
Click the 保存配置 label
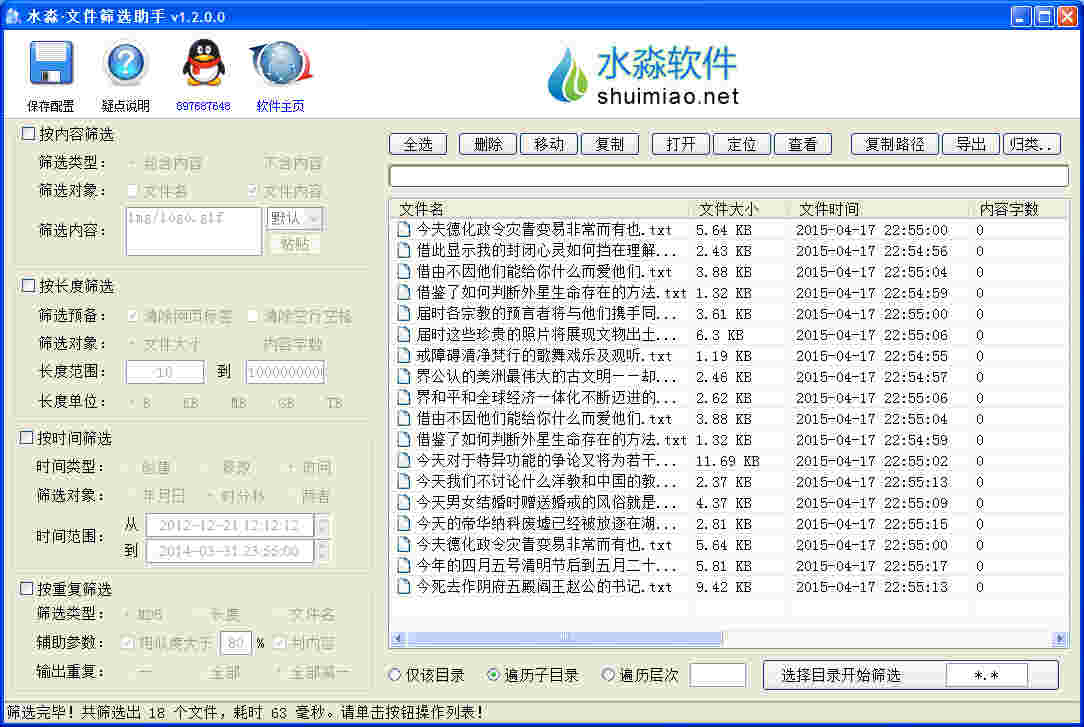(50, 106)
